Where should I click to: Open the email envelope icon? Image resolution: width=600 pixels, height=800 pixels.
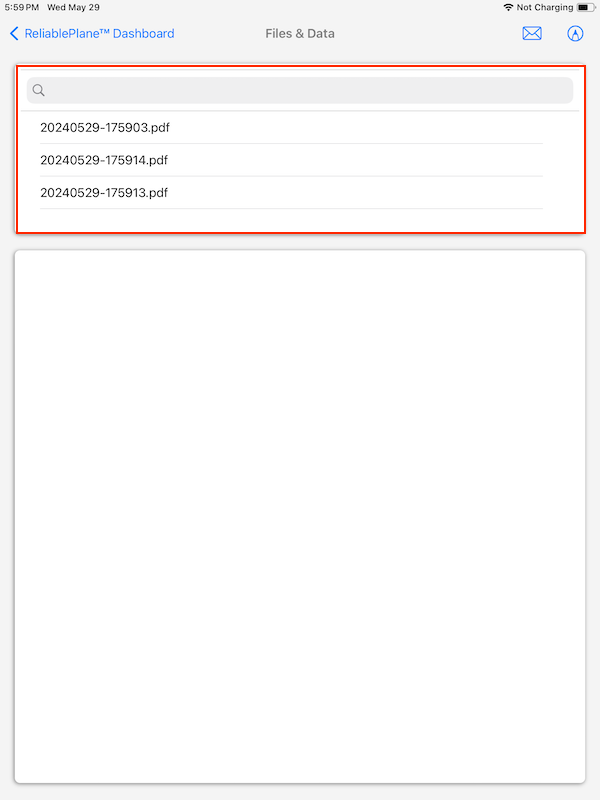coord(532,34)
